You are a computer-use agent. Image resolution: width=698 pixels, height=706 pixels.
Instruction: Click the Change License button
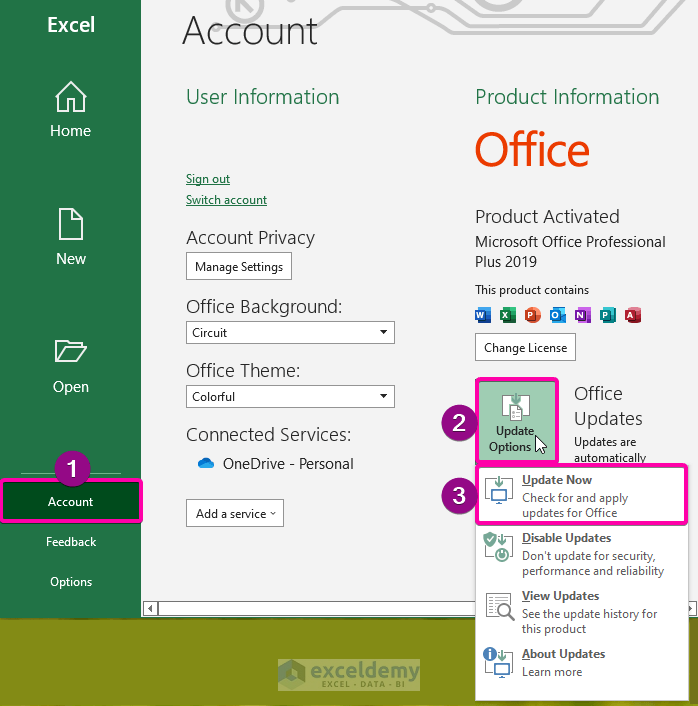pos(525,347)
